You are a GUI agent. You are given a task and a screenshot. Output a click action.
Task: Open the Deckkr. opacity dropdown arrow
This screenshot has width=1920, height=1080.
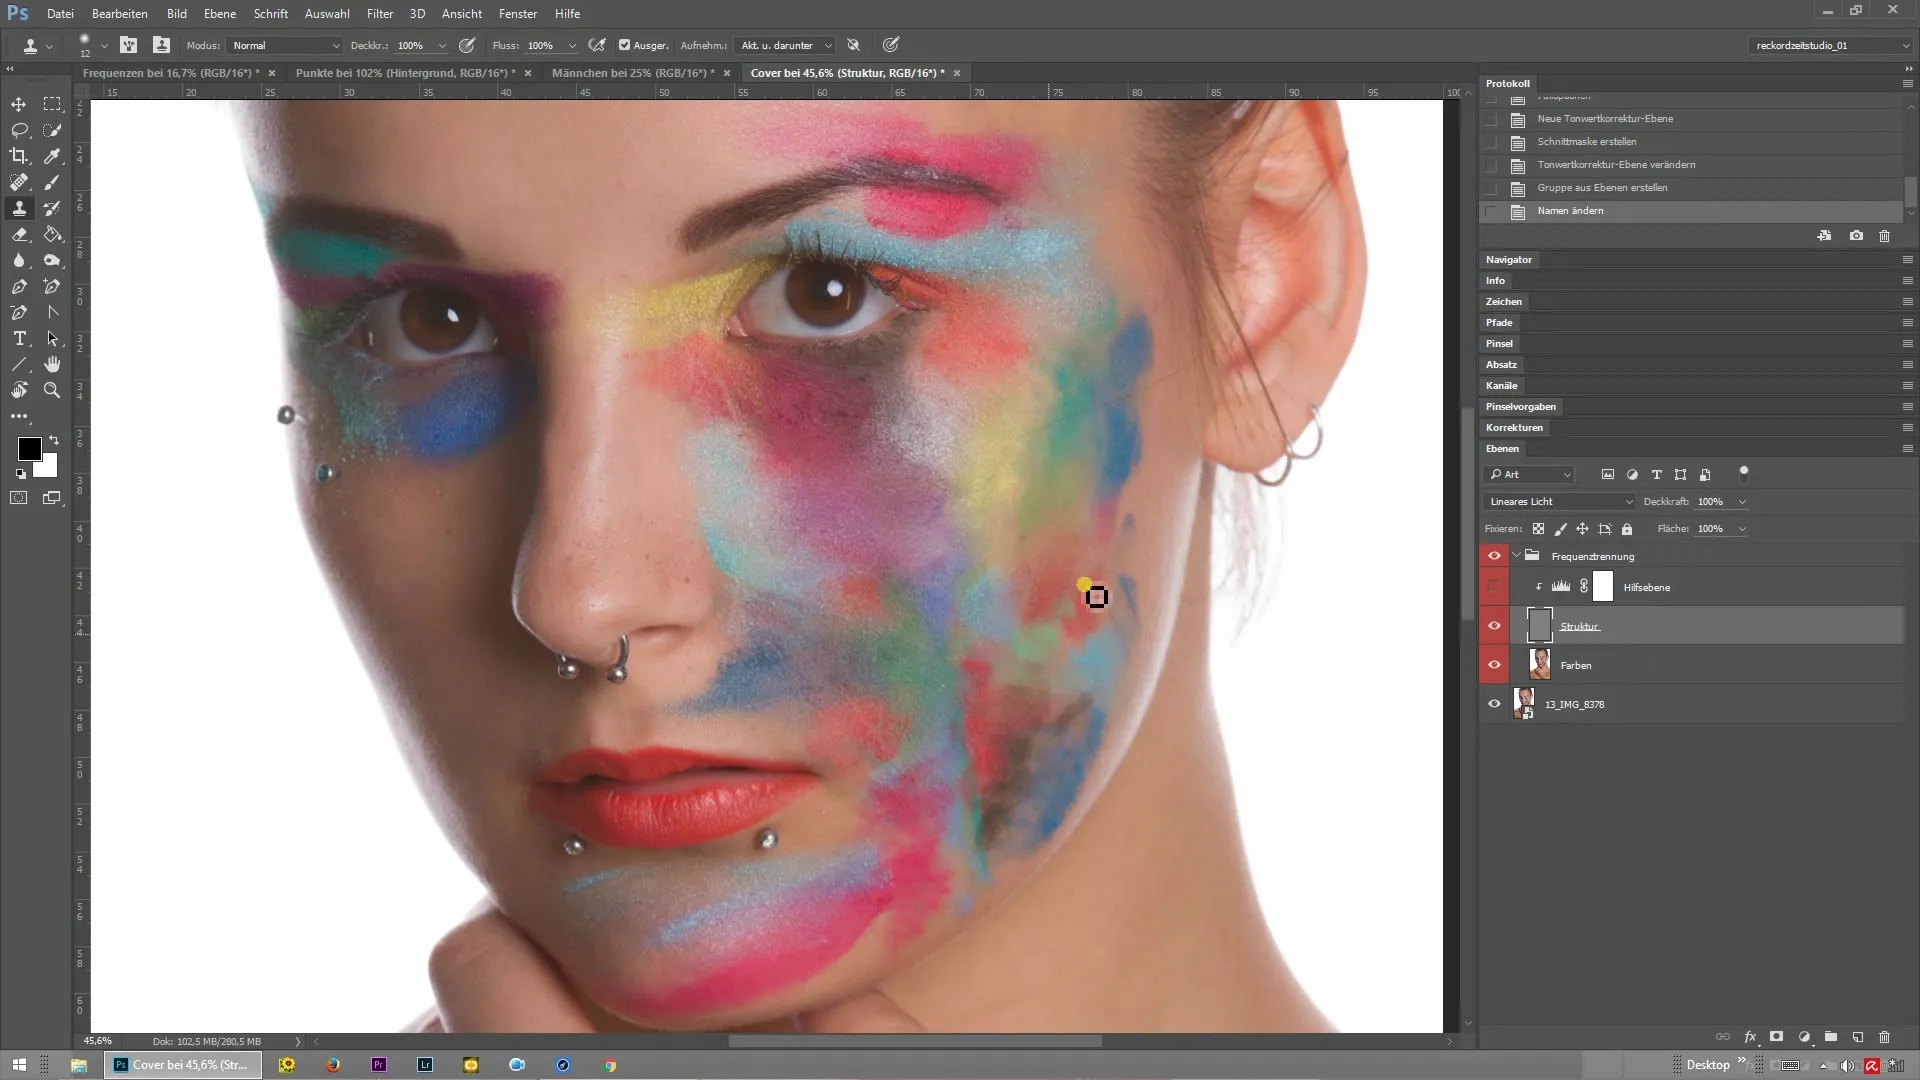(x=442, y=46)
